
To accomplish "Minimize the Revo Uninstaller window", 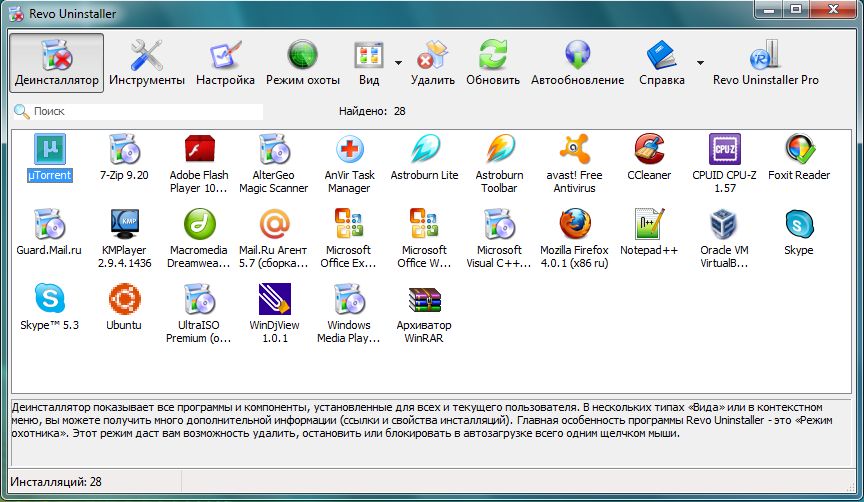I will pyautogui.click(x=769, y=9).
